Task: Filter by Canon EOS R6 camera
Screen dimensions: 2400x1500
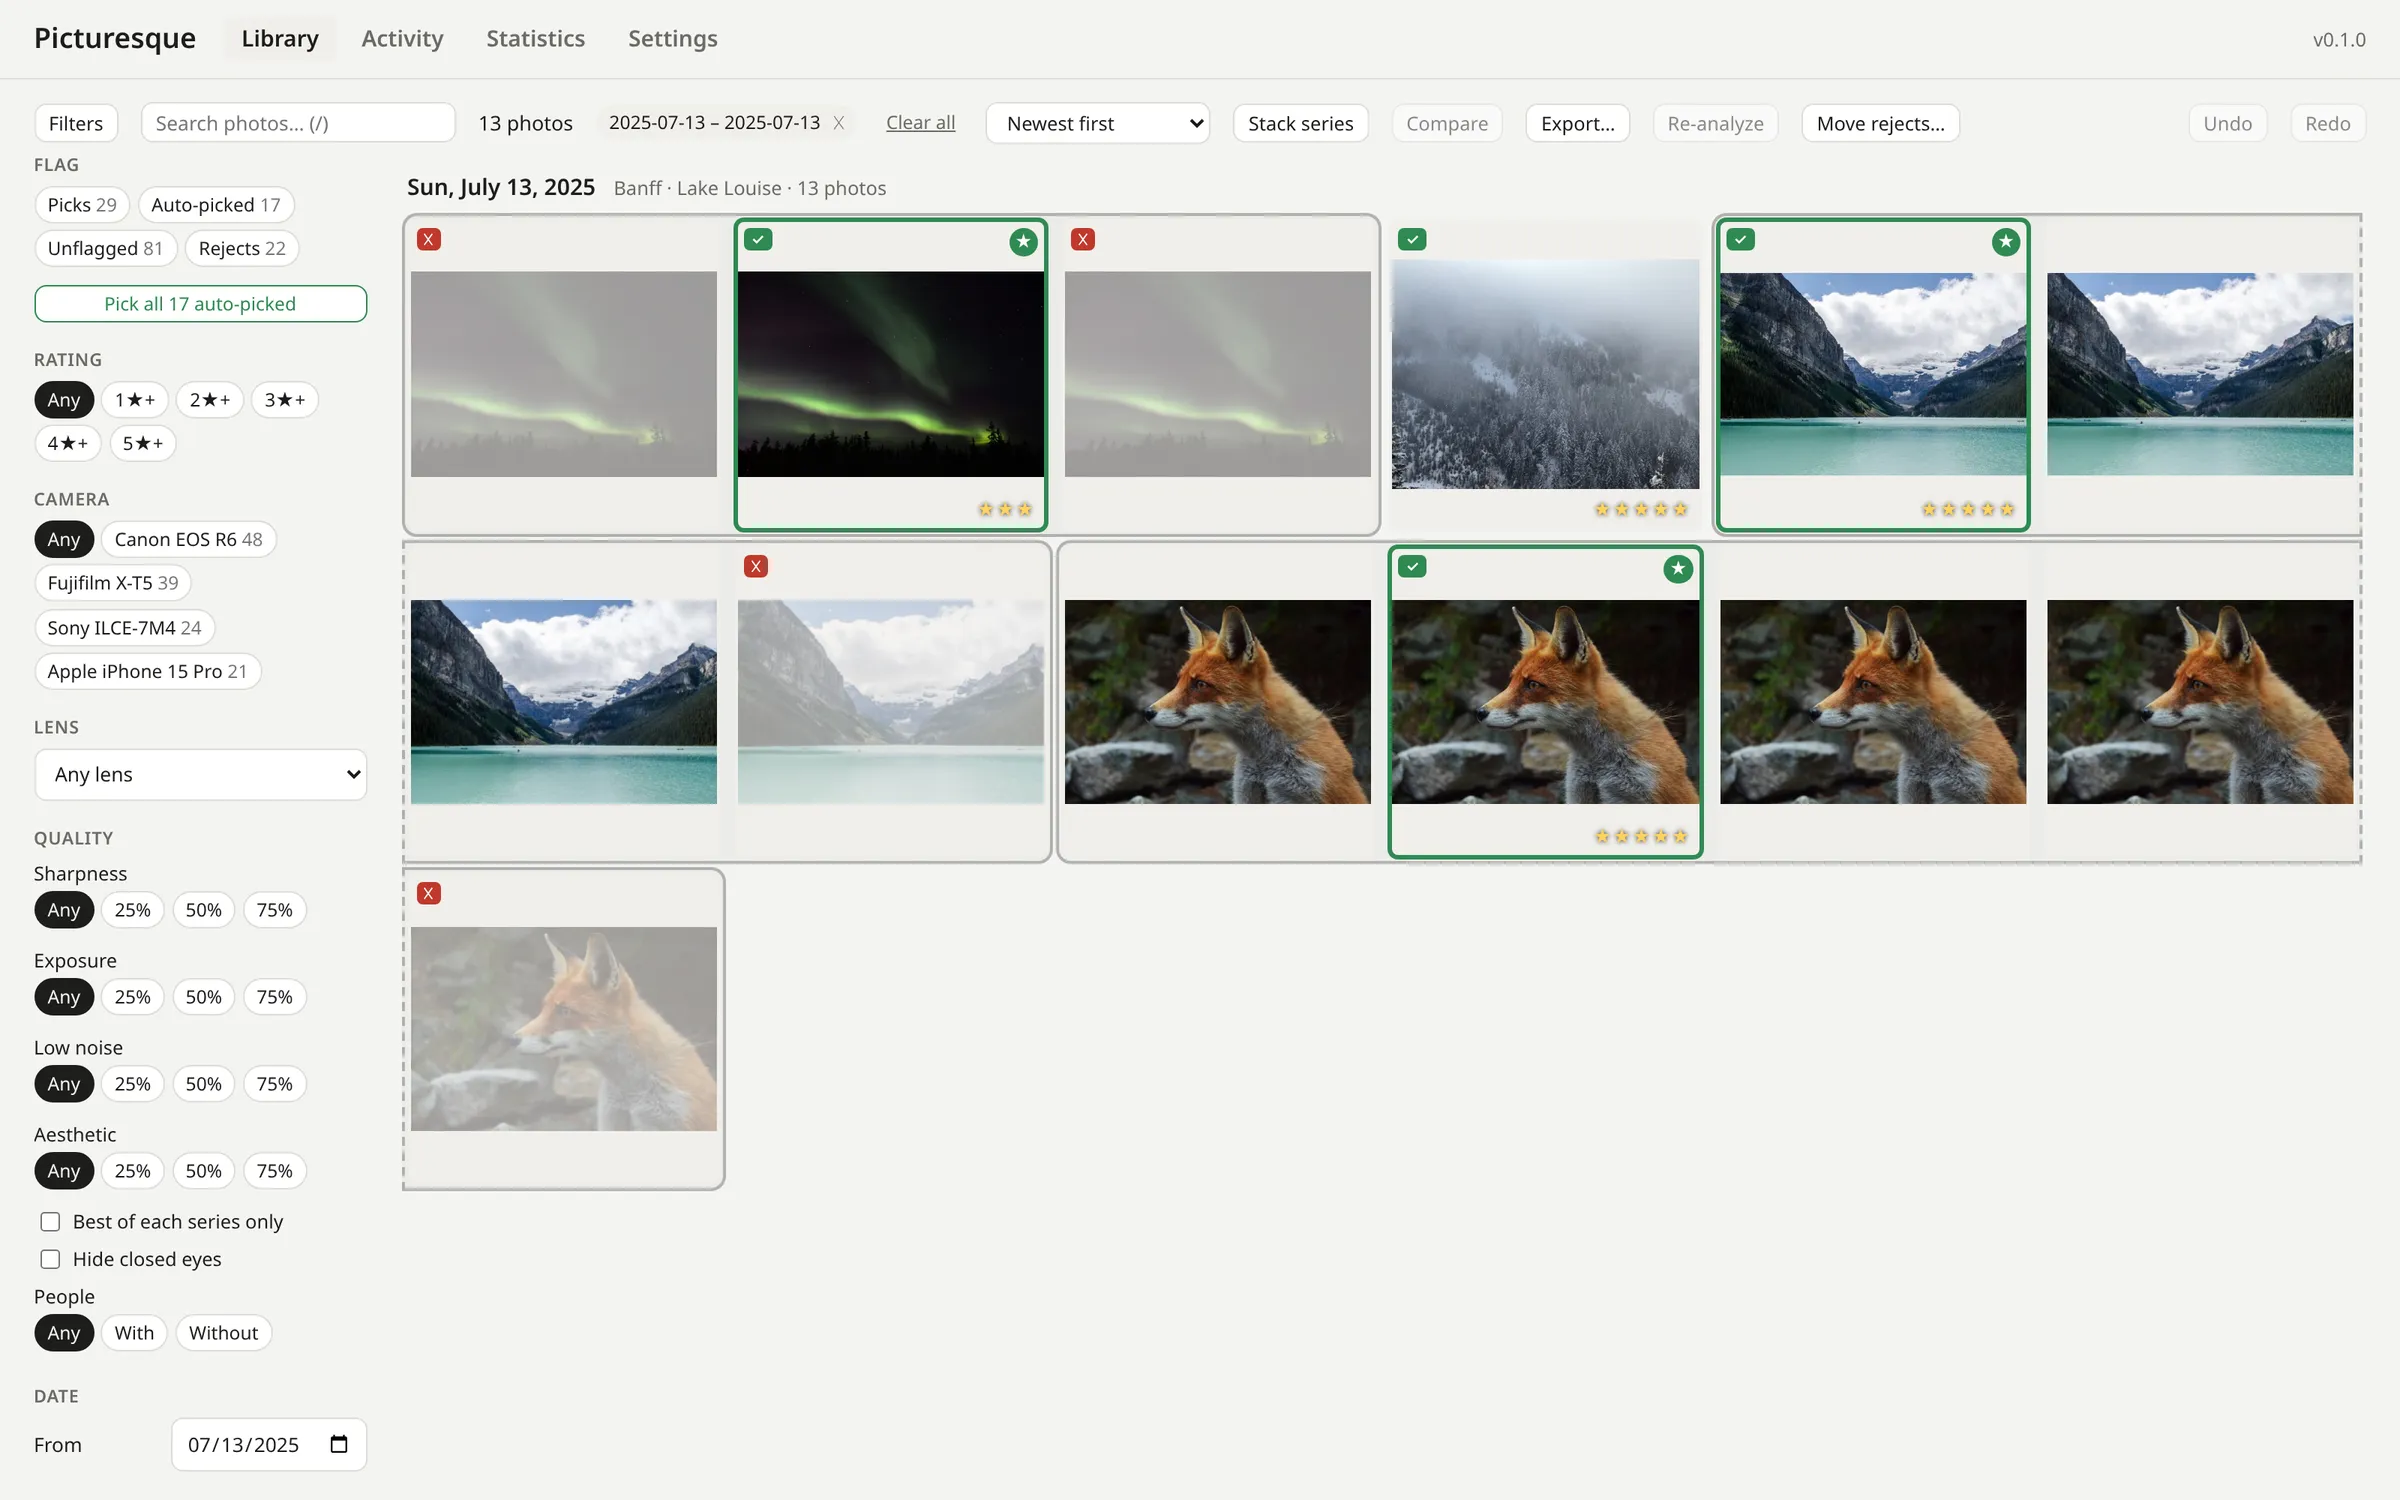Action: [x=188, y=539]
